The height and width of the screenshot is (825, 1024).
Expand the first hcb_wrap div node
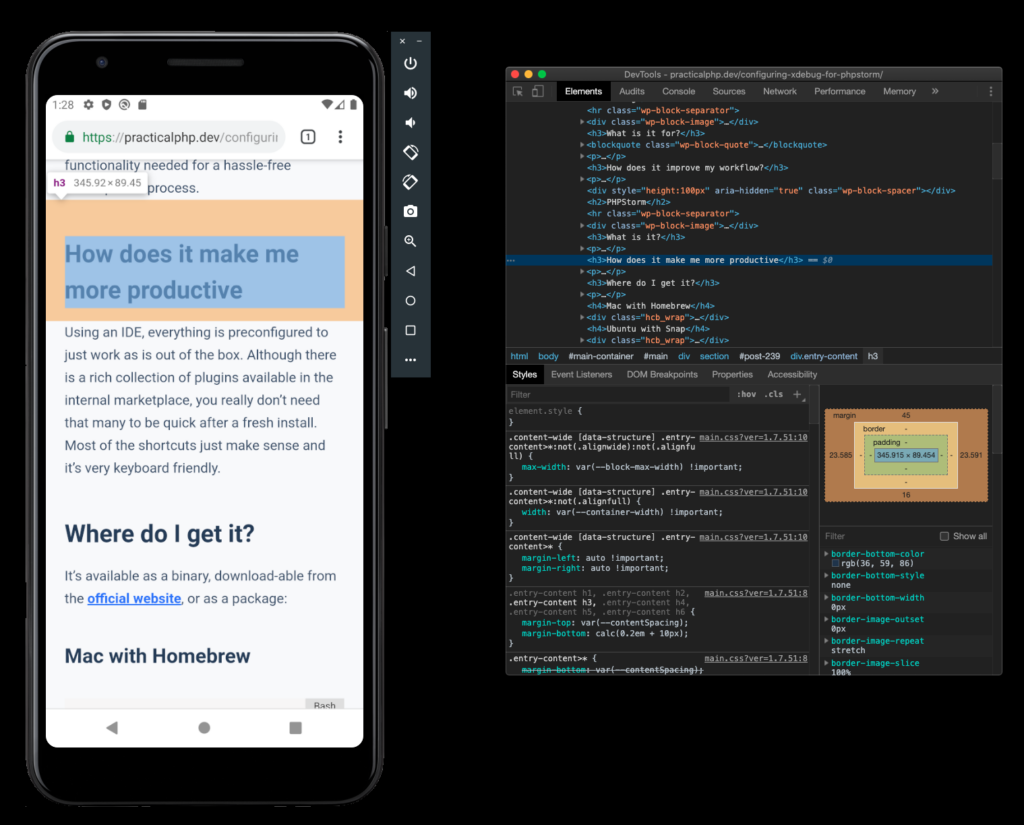coord(582,317)
